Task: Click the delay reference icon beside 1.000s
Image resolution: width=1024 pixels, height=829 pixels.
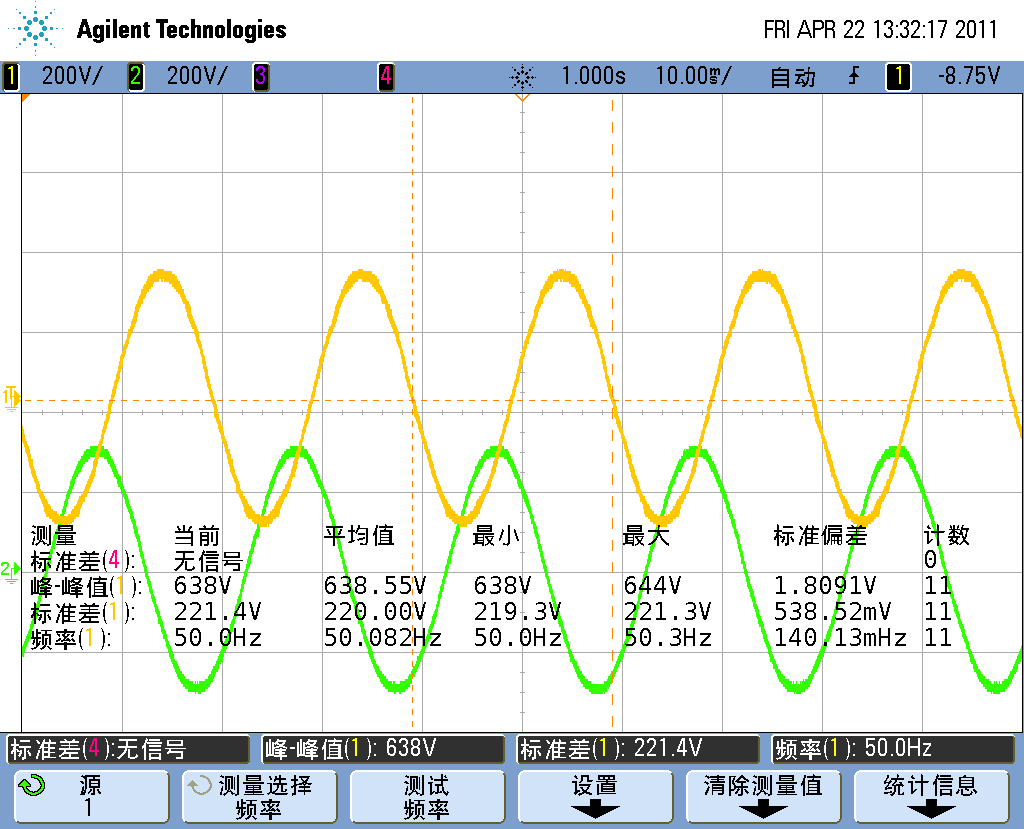Action: coord(522,76)
